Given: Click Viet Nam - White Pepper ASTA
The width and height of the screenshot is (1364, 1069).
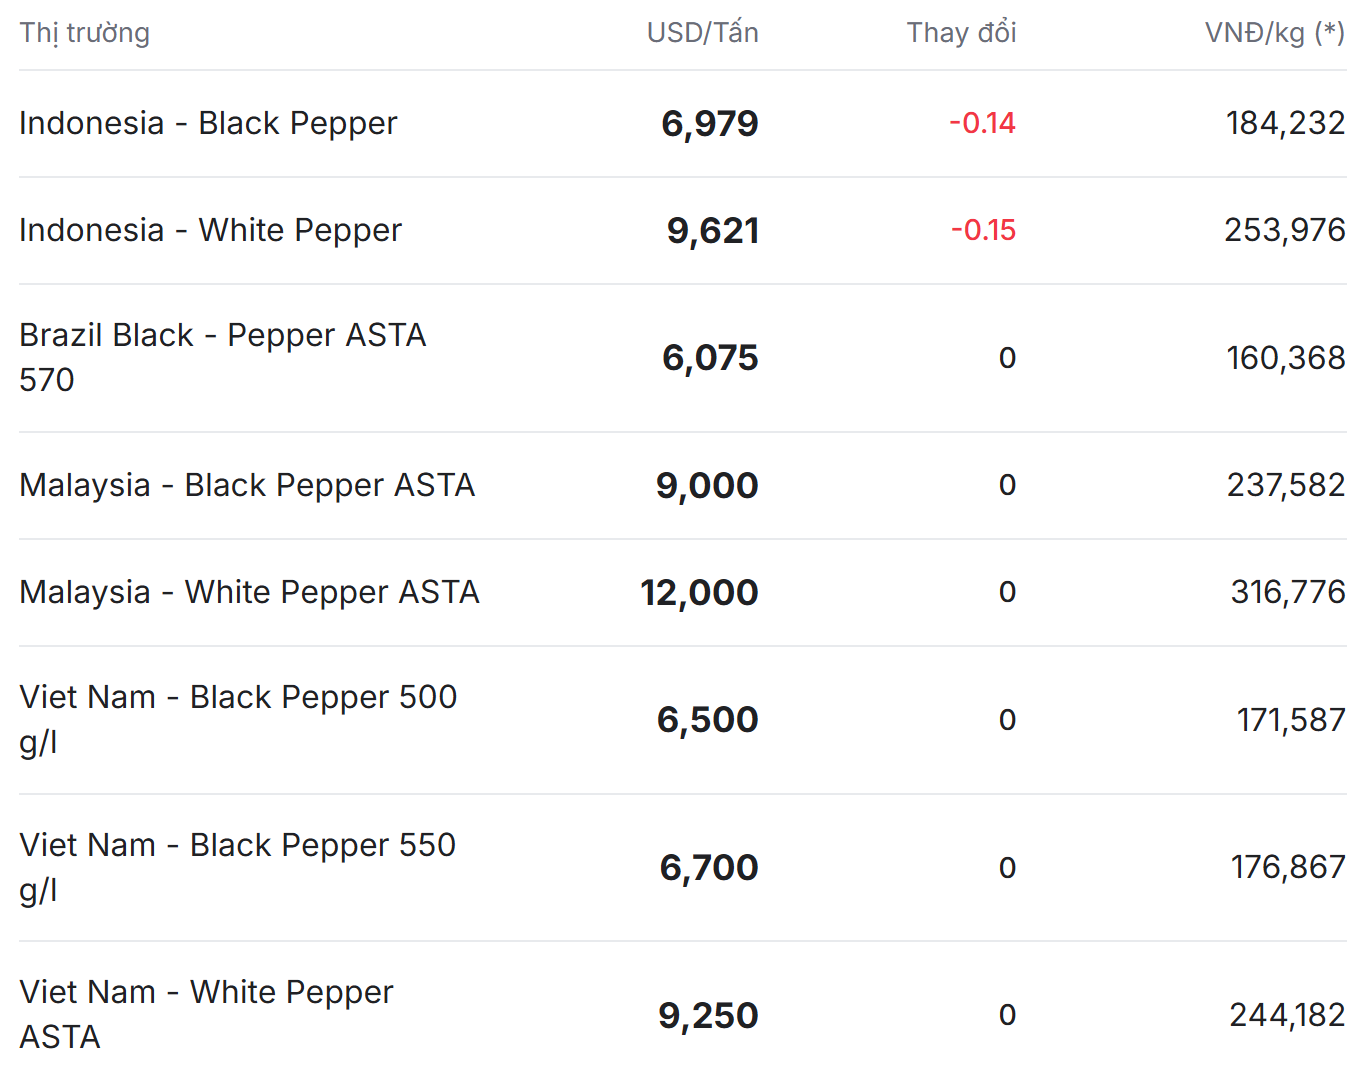Looking at the screenshot, I should pos(206,1014).
